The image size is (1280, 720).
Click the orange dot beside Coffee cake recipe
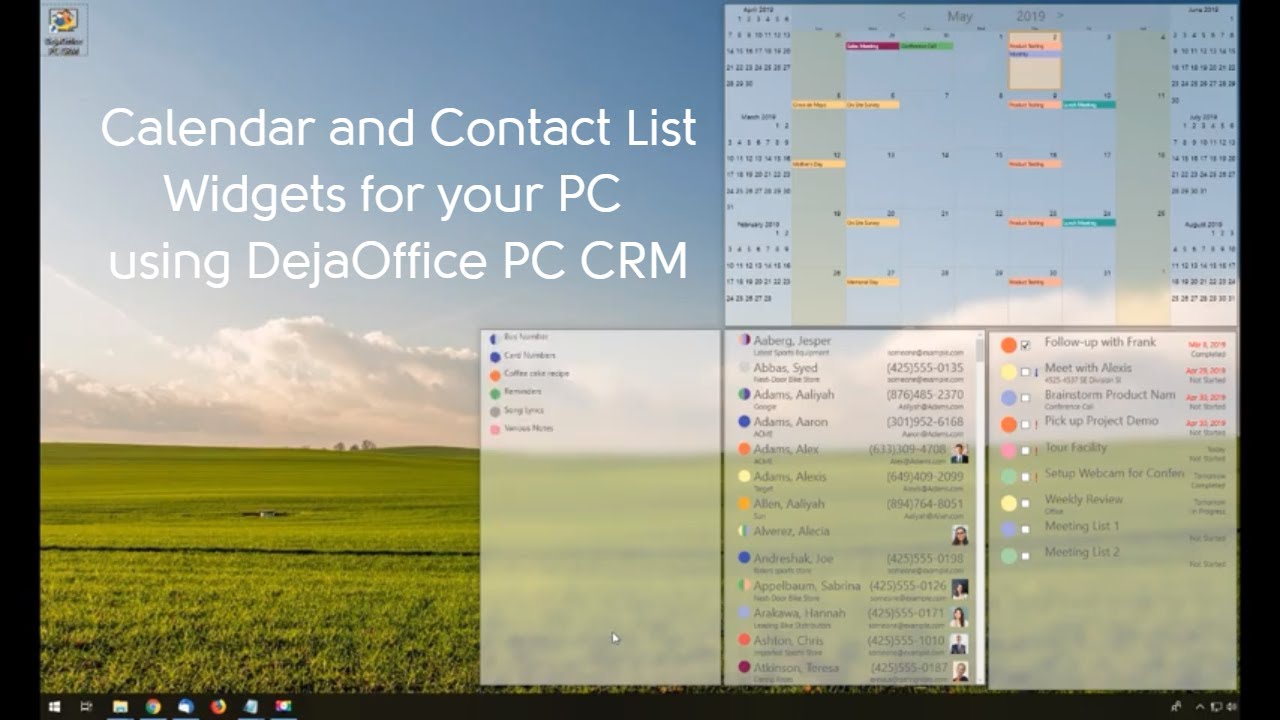tap(495, 374)
